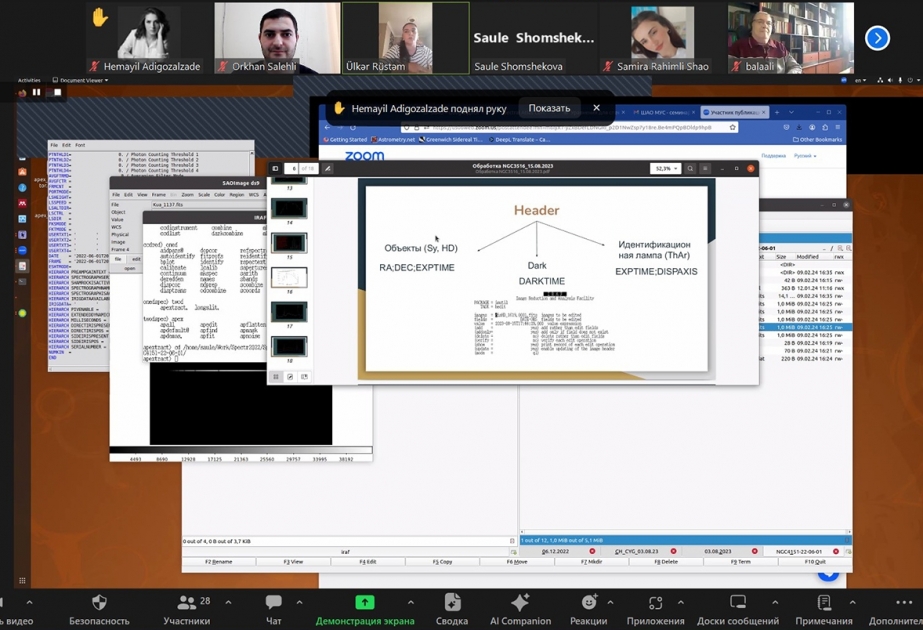The width and height of the screenshot is (923, 630).
Task: Pause the screen recording at top left
Action: [36, 92]
